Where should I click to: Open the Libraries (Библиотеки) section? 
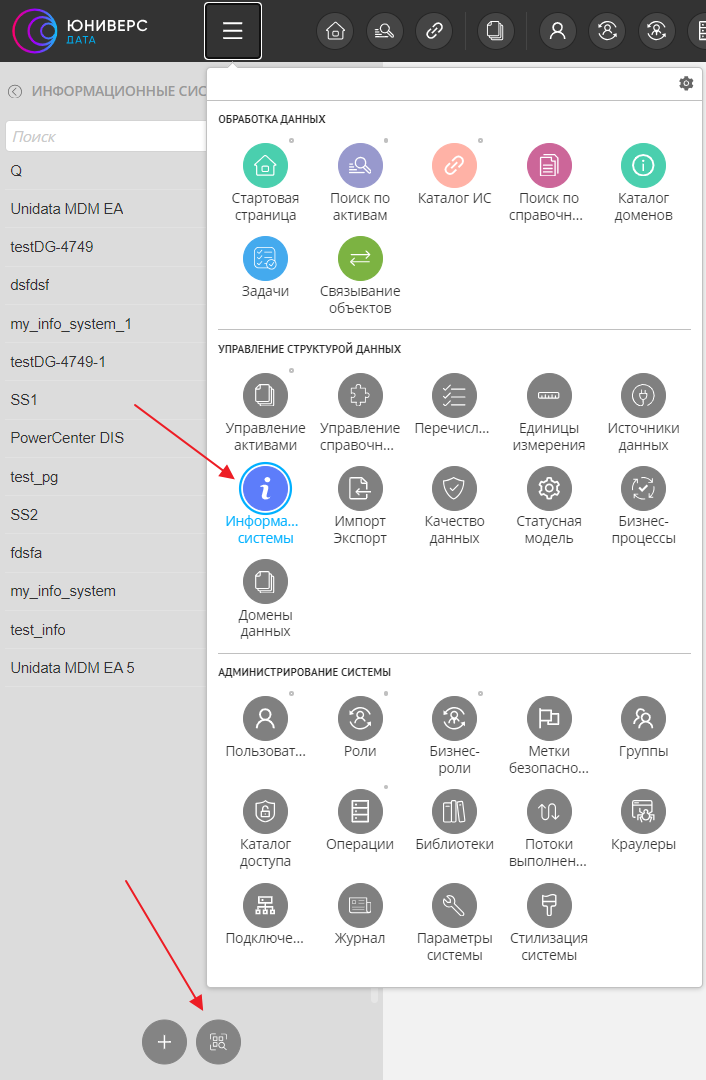[x=454, y=812]
